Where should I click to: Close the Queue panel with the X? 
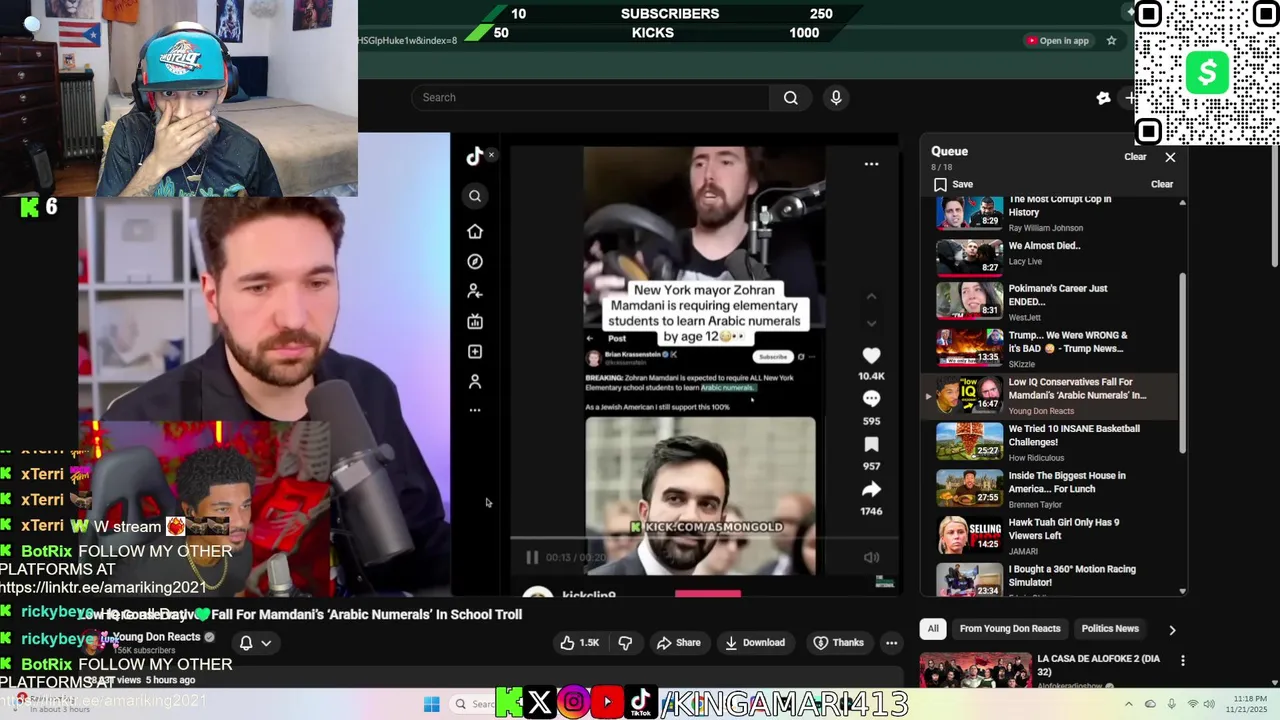pos(1170,157)
